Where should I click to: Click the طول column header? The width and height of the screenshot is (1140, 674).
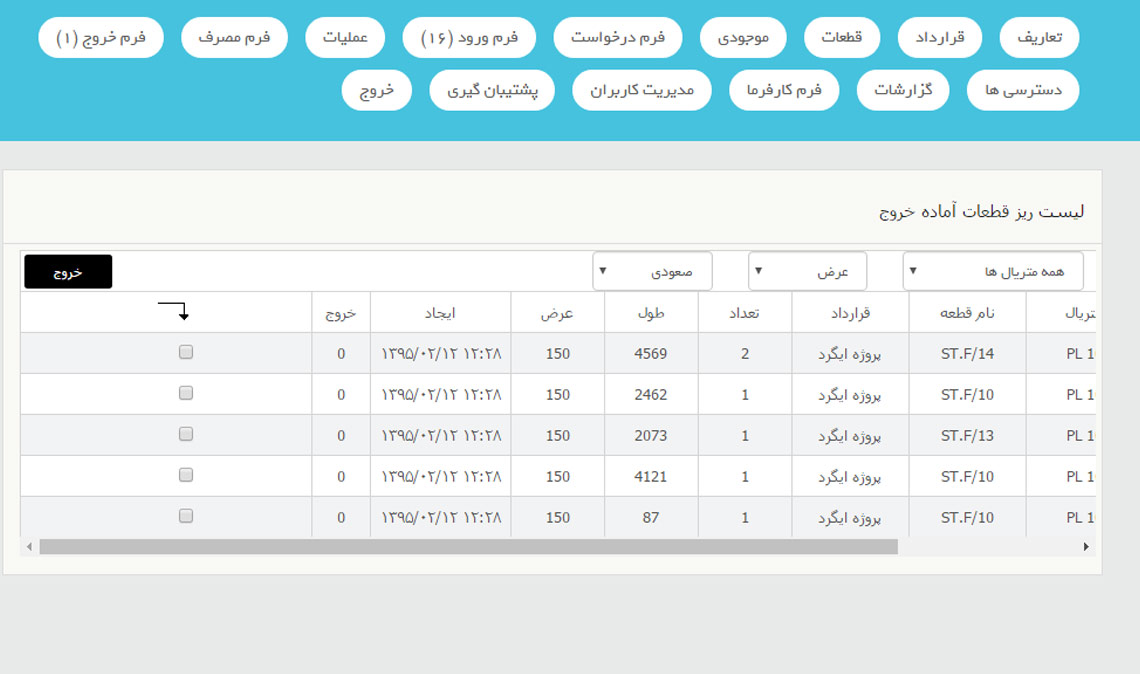tap(651, 313)
